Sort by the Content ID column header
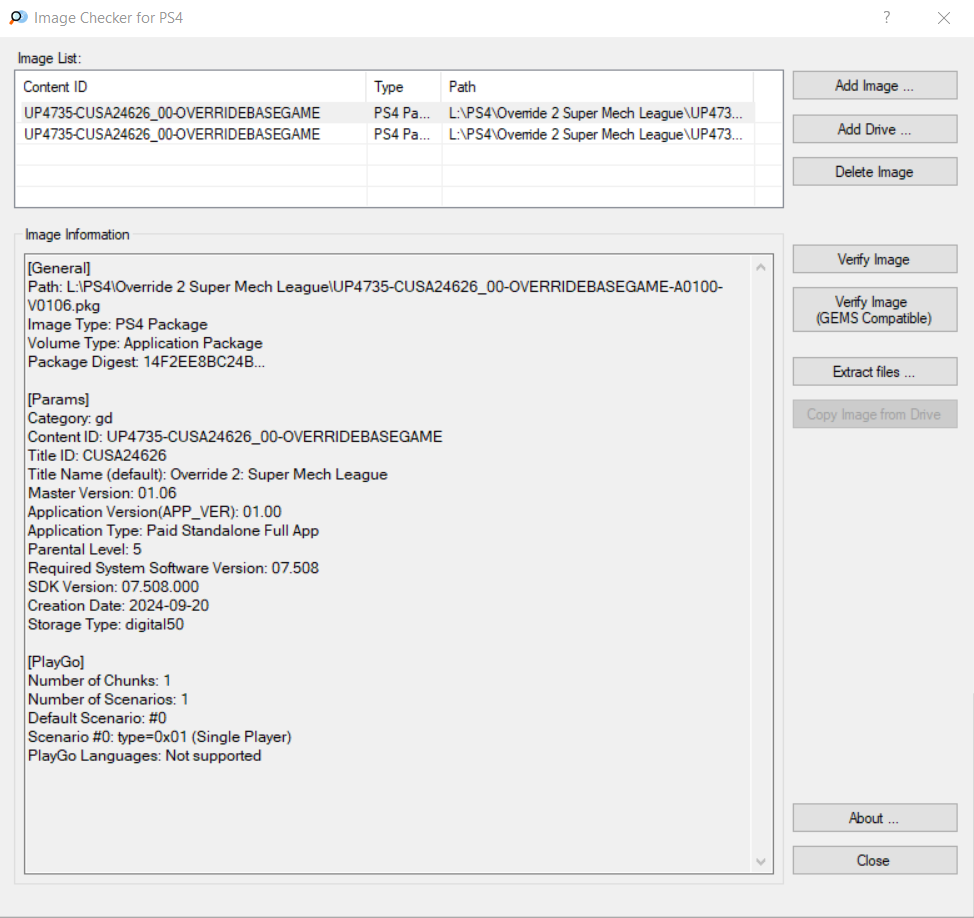Screen dimensions: 974x918 click(192, 87)
